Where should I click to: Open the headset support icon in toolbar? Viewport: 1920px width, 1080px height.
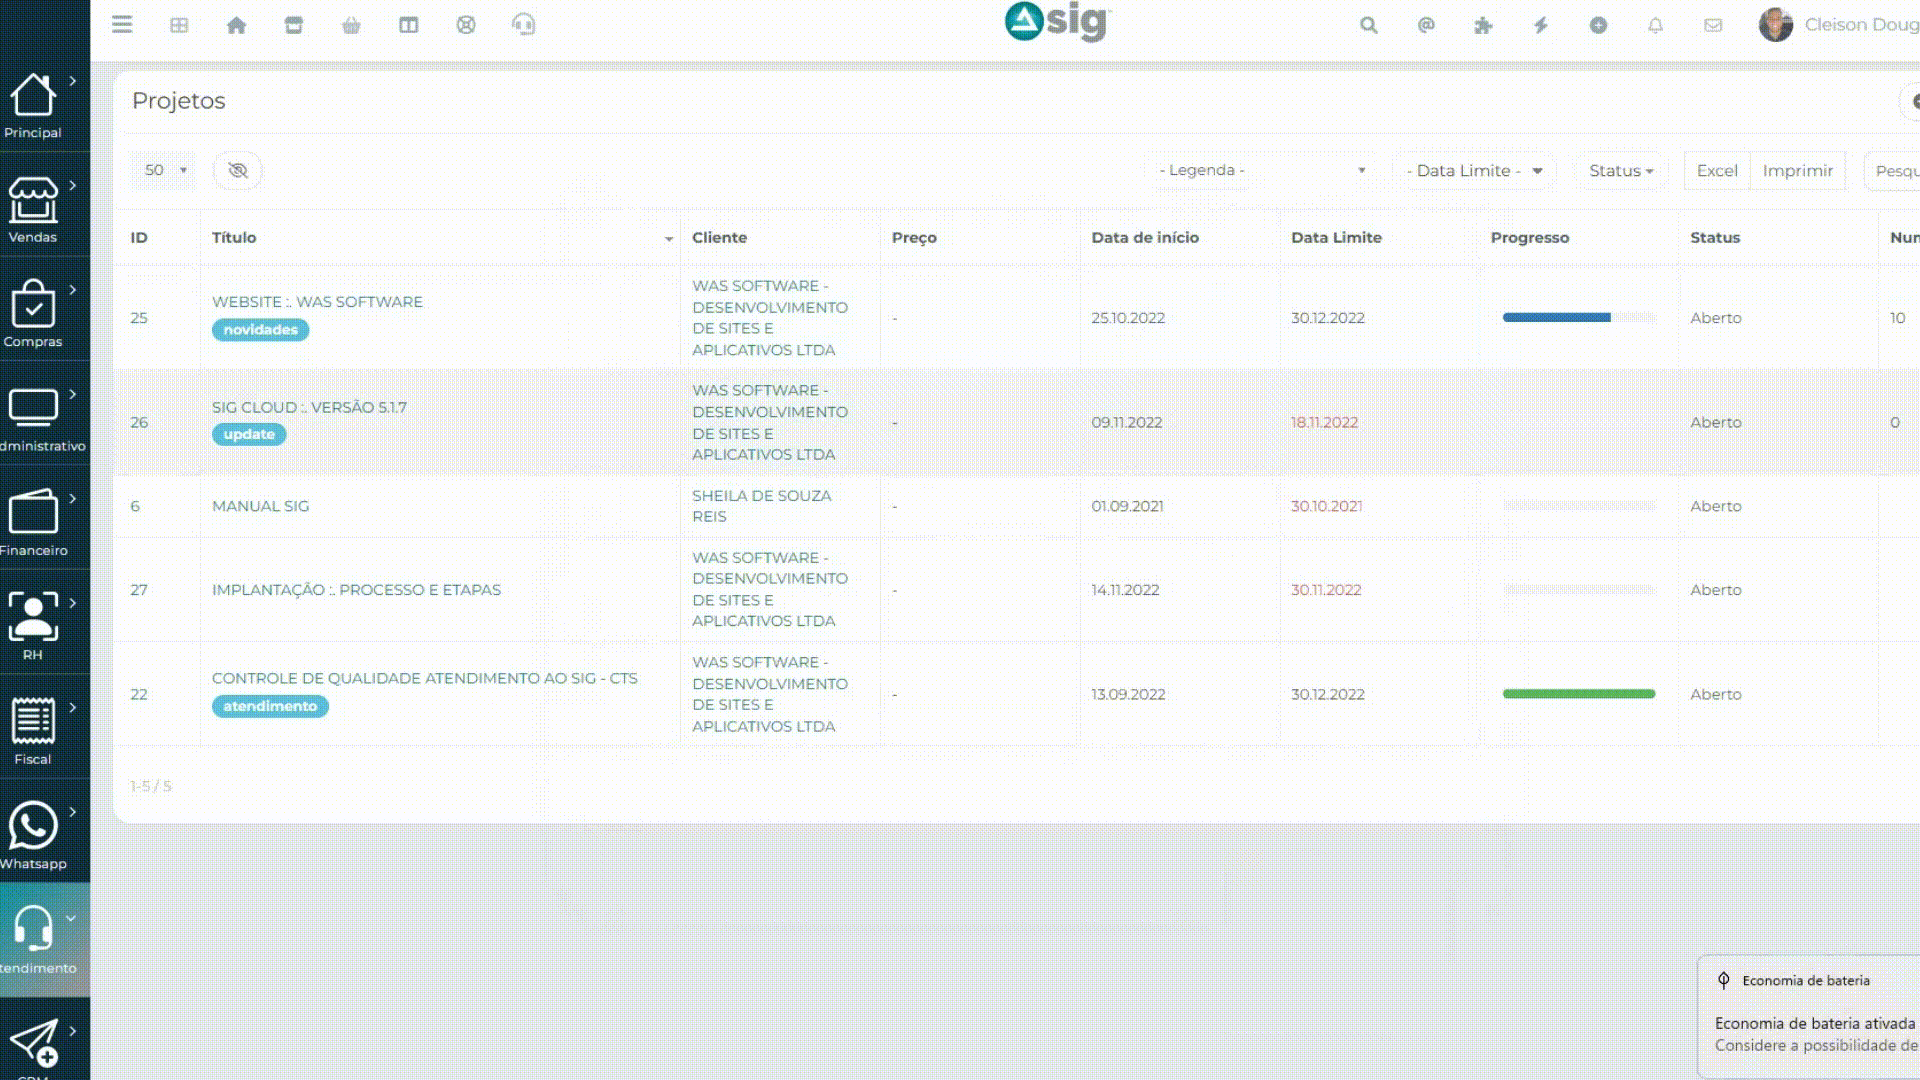pos(523,25)
